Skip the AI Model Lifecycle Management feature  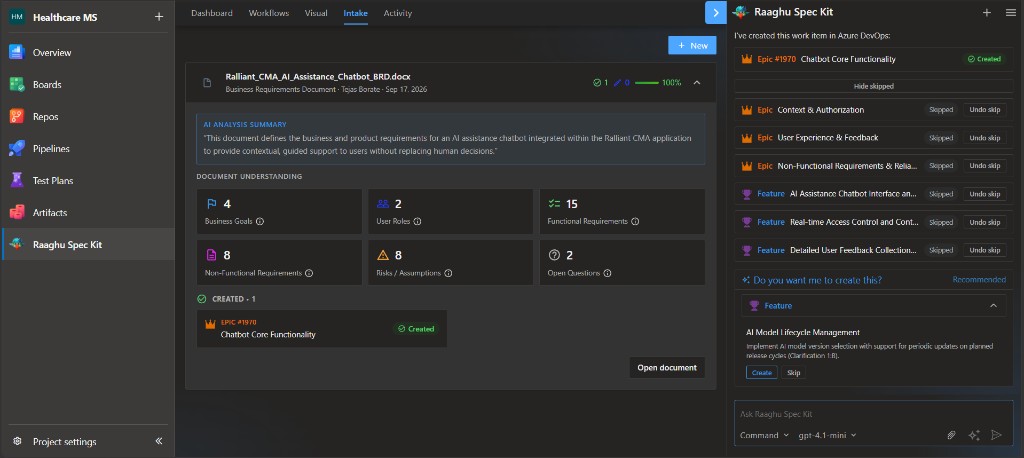pos(793,372)
